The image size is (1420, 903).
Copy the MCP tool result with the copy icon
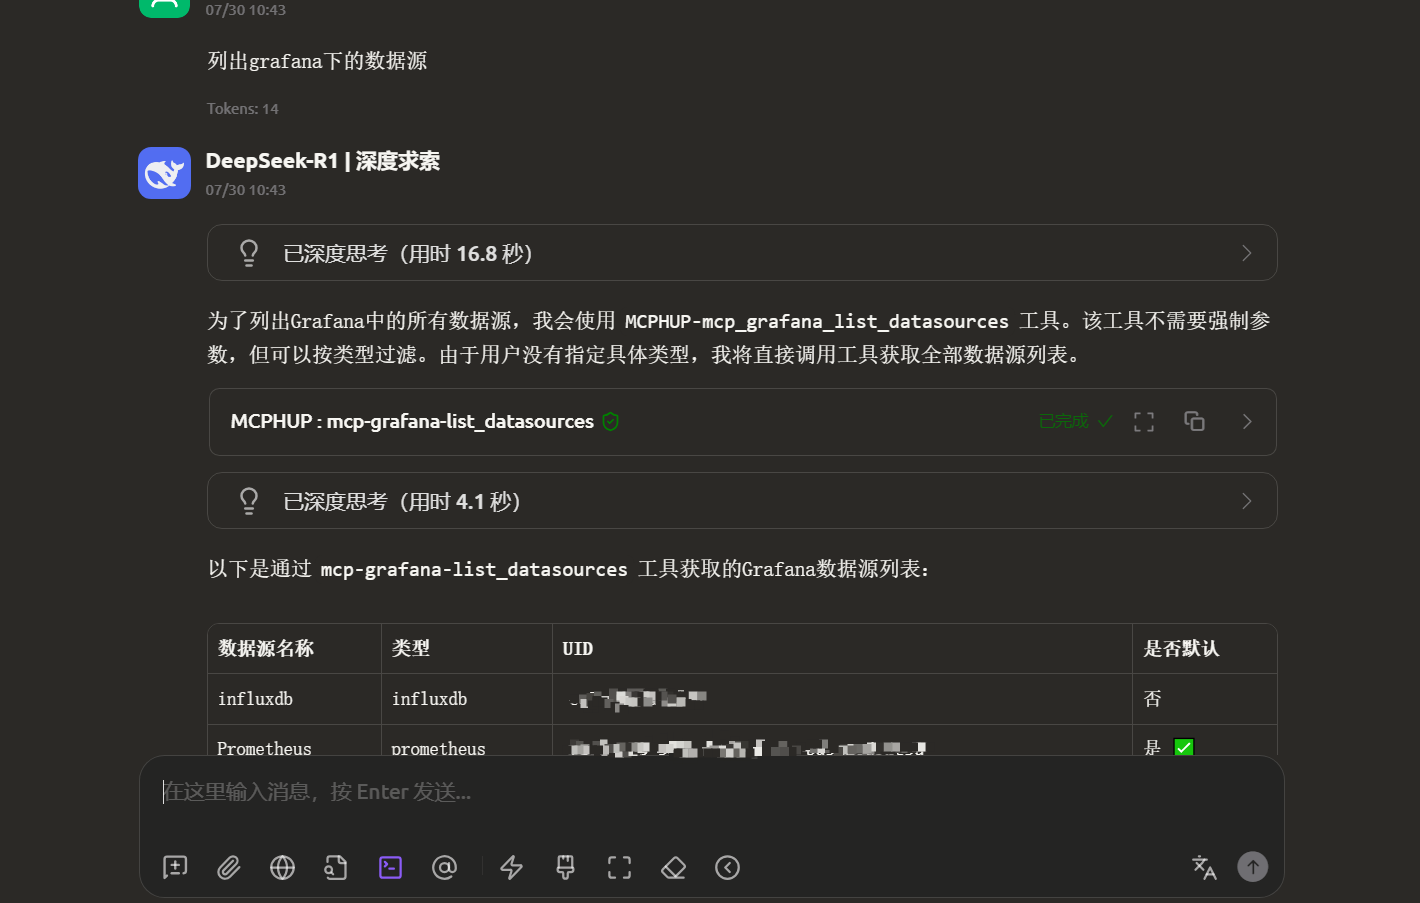pyautogui.click(x=1194, y=421)
